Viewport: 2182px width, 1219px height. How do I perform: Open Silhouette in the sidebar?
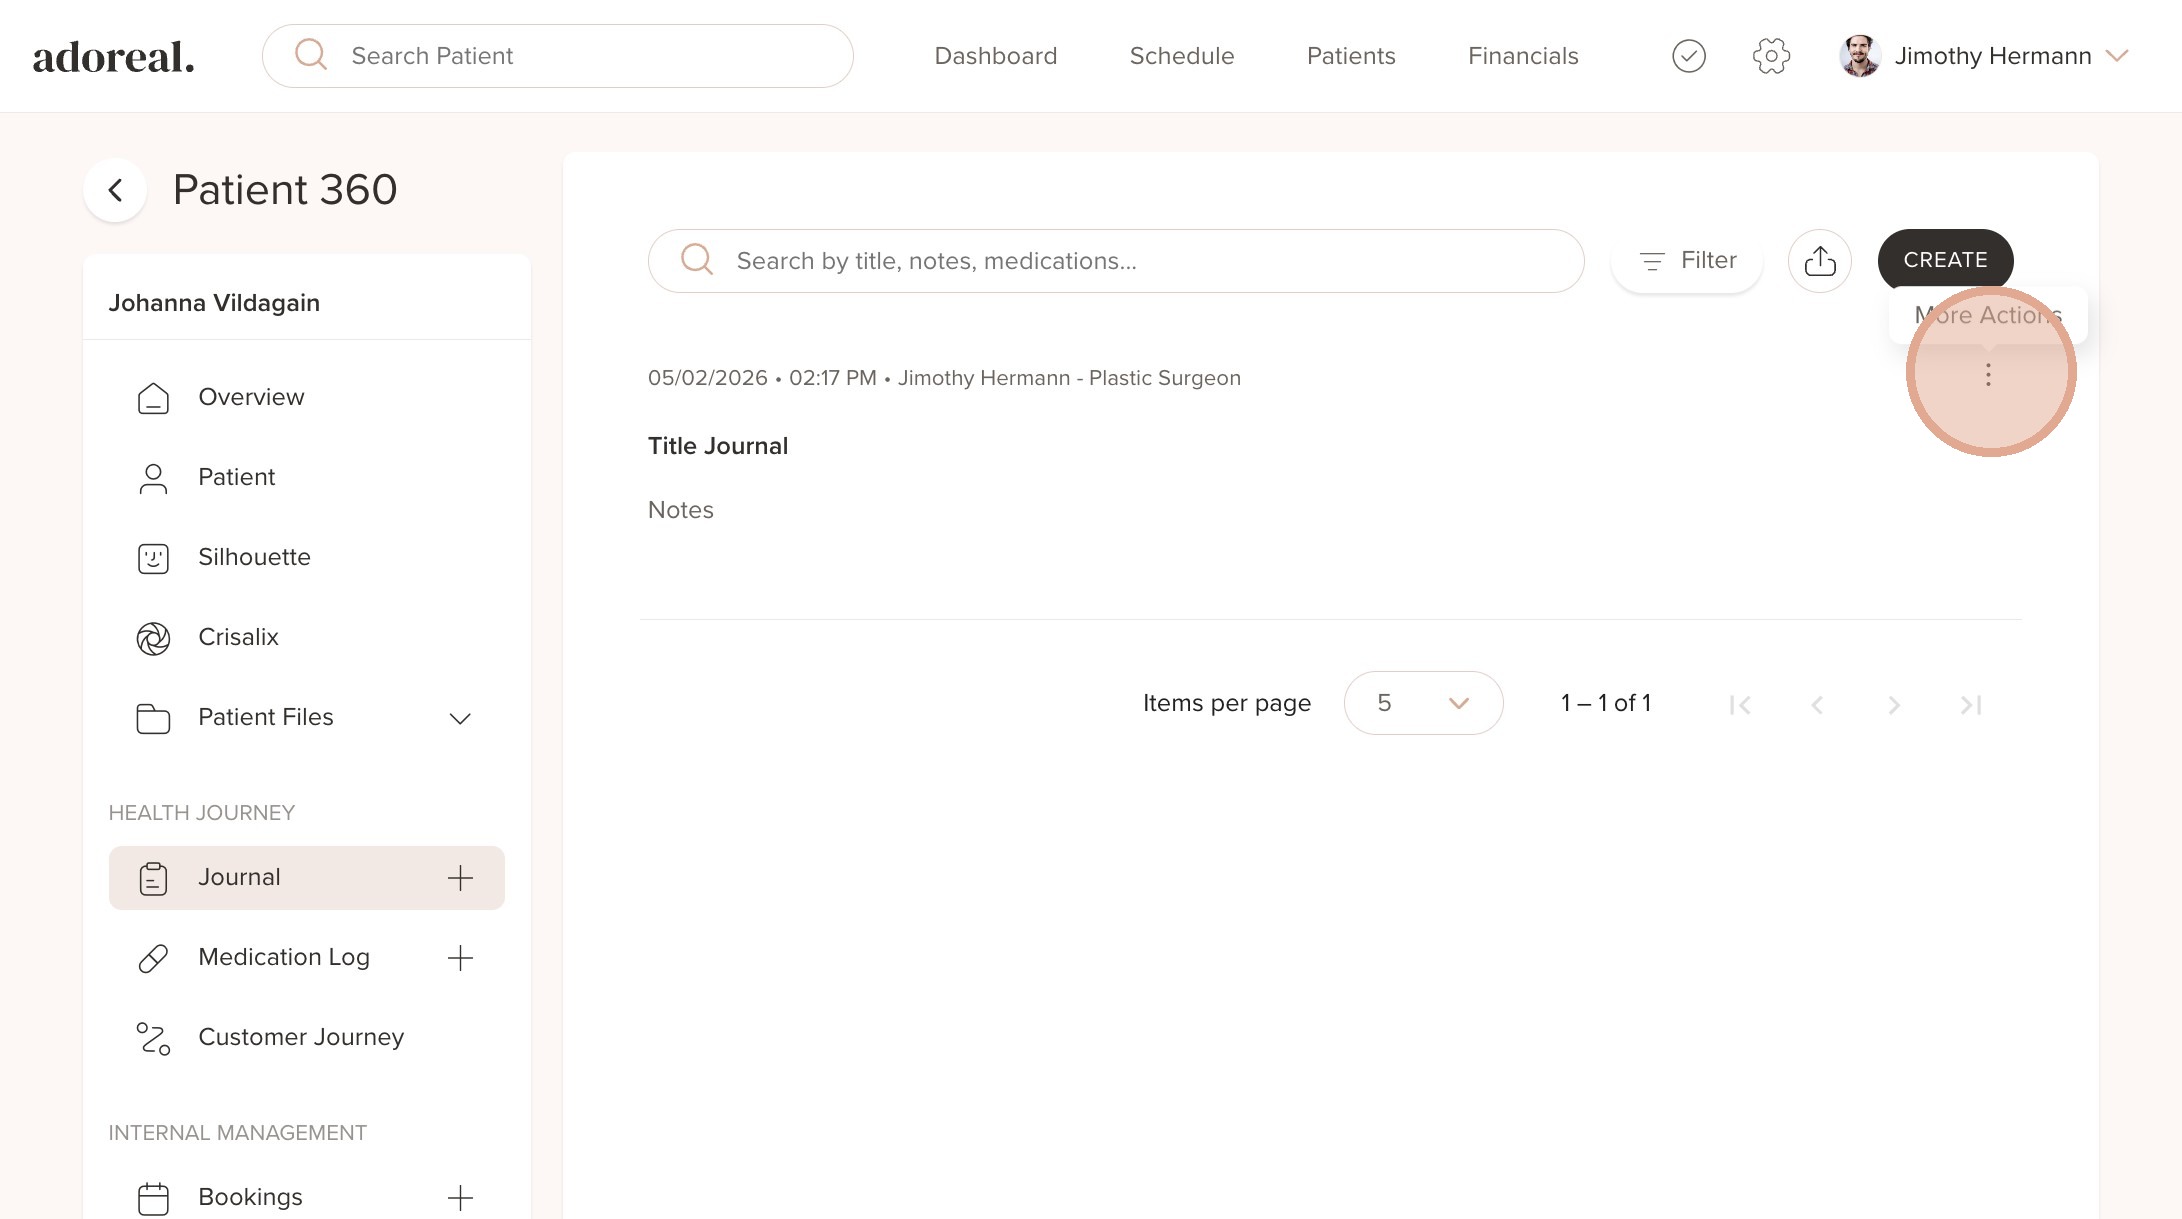coord(254,557)
